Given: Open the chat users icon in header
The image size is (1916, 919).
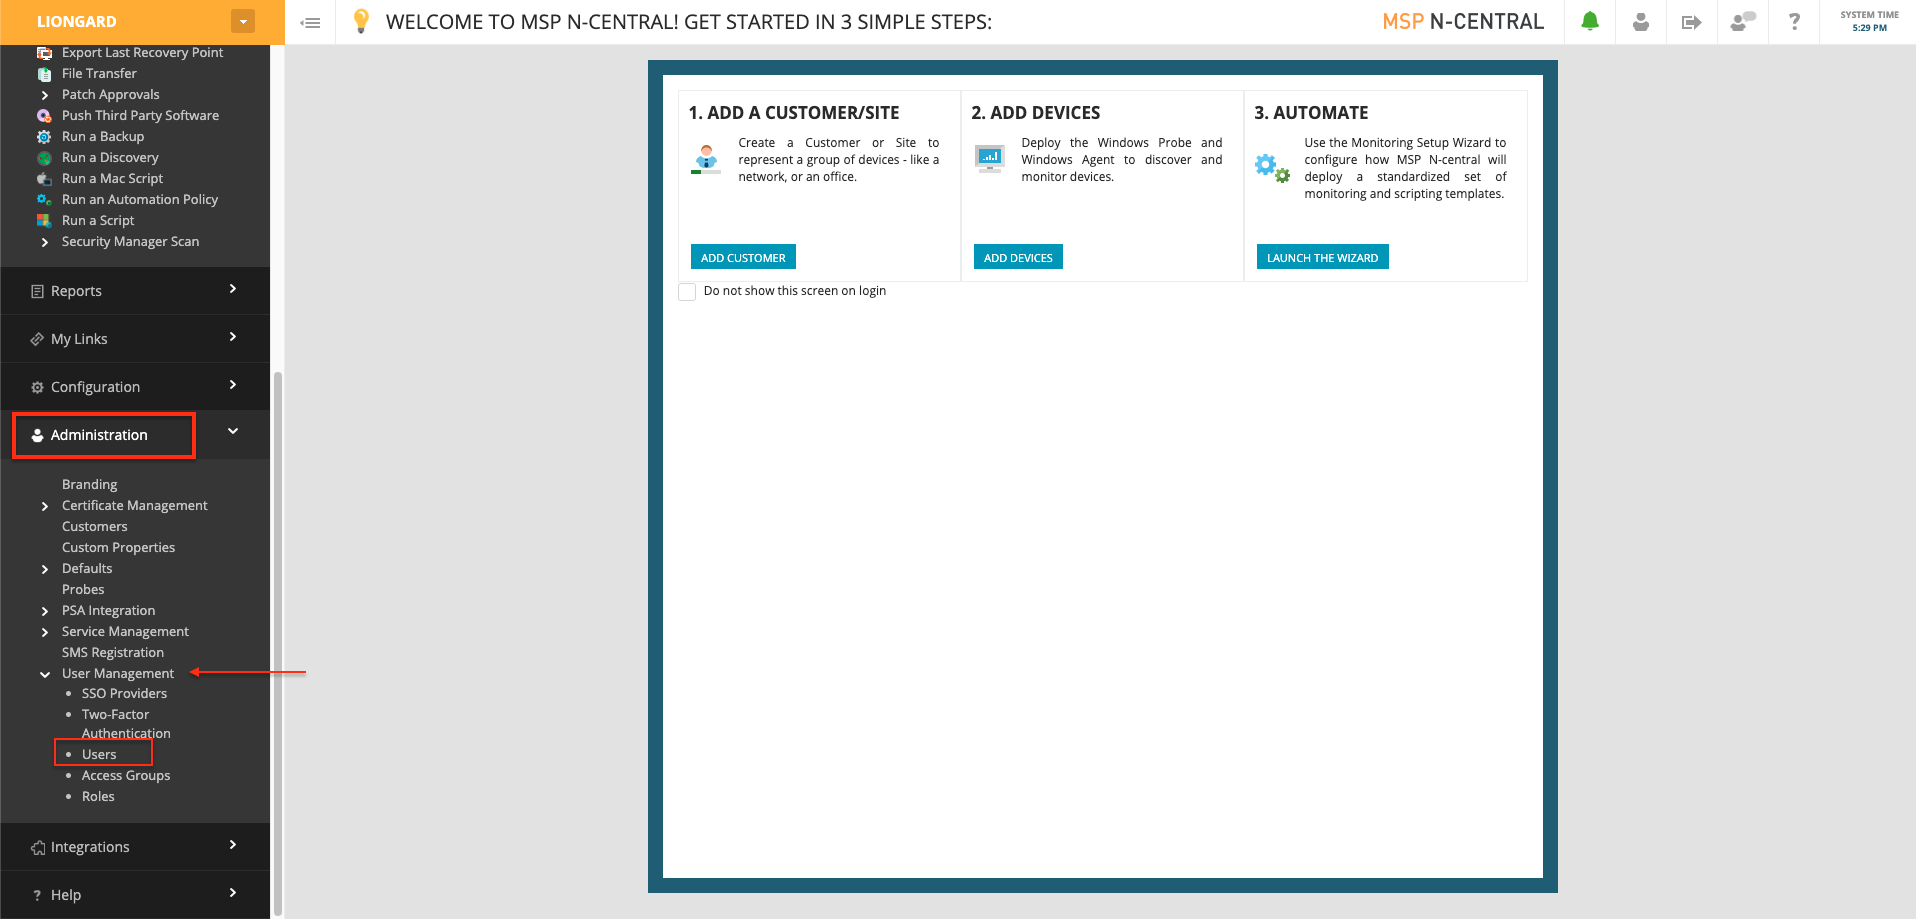Looking at the screenshot, I should point(1743,21).
